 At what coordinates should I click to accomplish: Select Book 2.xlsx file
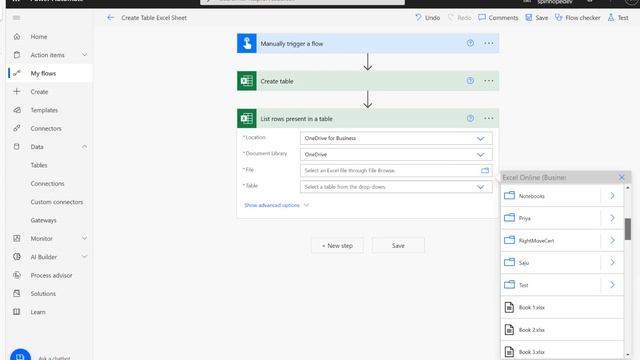click(x=562, y=329)
